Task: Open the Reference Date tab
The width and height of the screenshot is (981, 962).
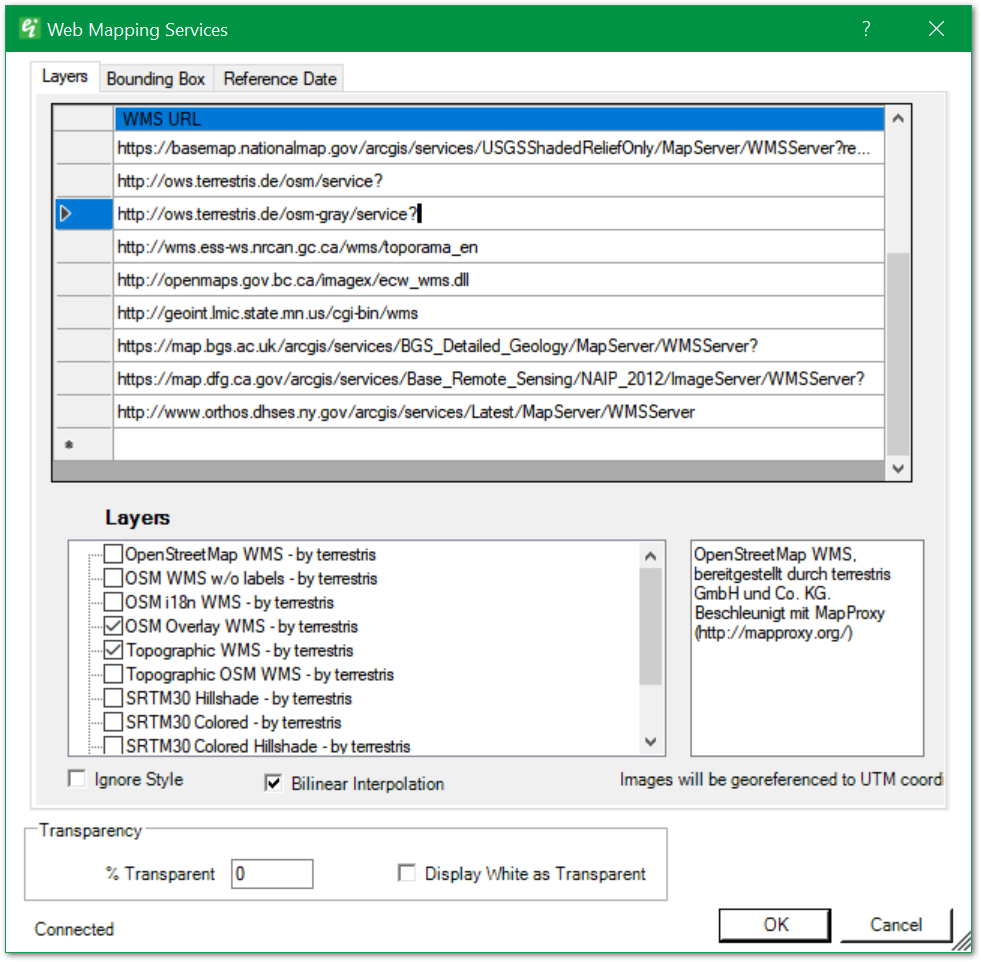Action: pyautogui.click(x=280, y=79)
